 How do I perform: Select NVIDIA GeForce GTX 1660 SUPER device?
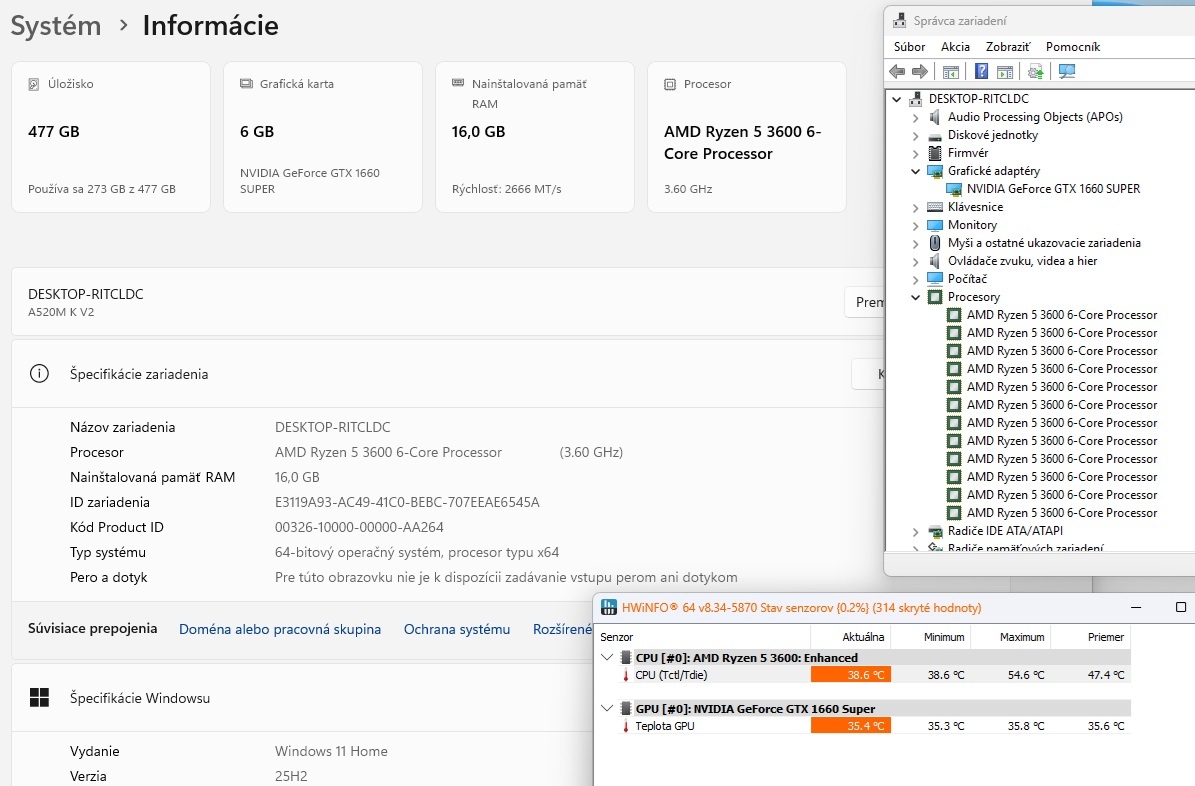click(x=1053, y=189)
